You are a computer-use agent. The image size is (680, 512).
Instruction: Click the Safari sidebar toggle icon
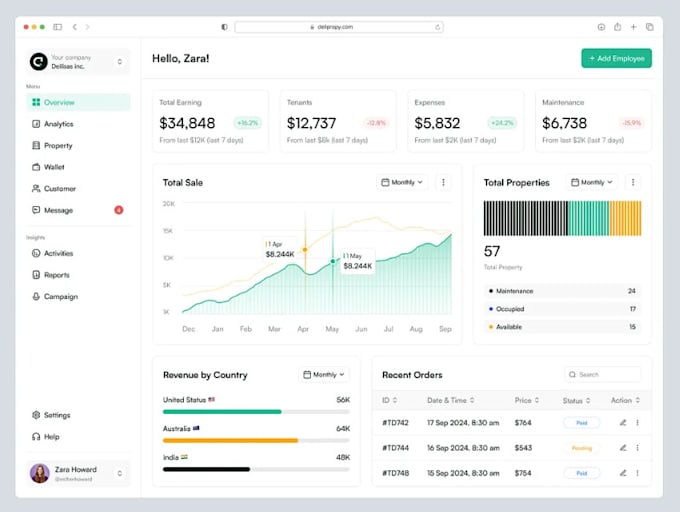[x=57, y=27]
